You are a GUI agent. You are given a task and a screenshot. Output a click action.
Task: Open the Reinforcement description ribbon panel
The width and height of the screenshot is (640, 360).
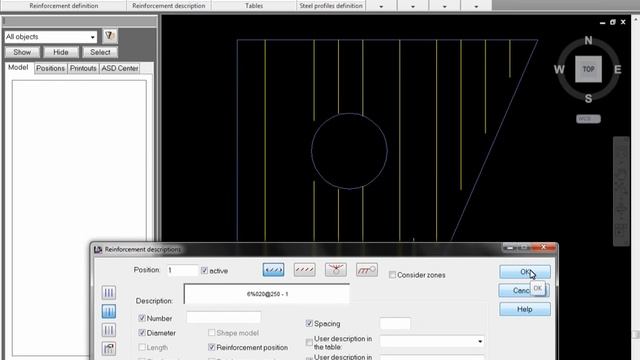click(x=169, y=6)
